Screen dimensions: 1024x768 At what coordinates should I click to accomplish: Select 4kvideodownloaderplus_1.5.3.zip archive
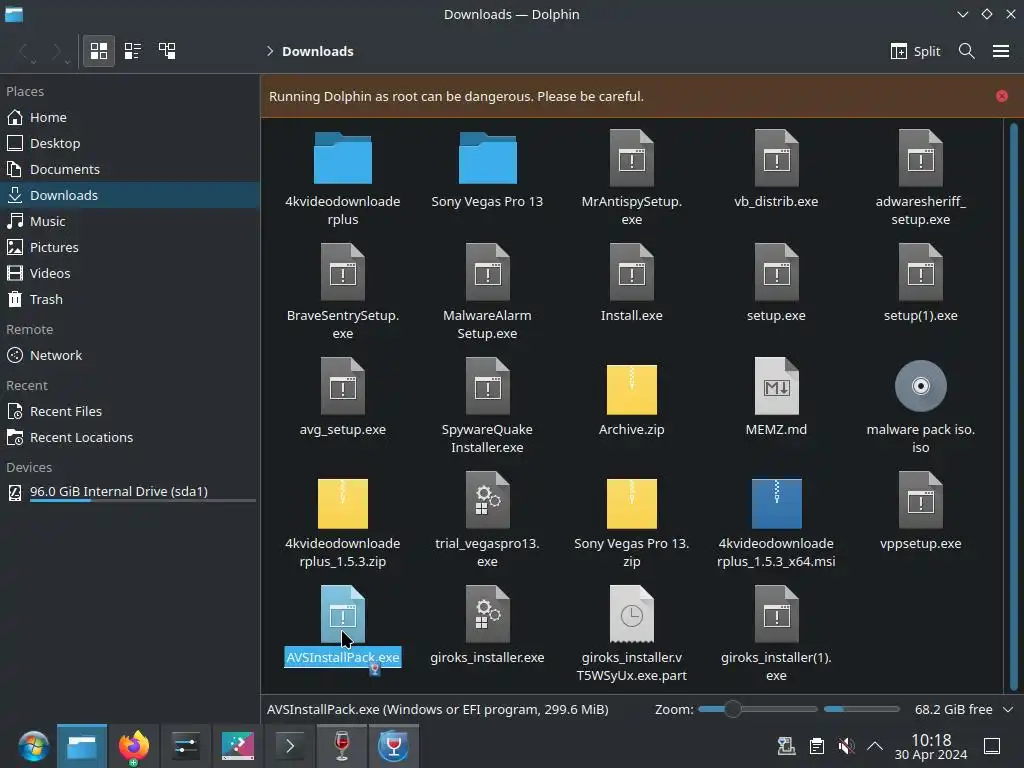[343, 504]
